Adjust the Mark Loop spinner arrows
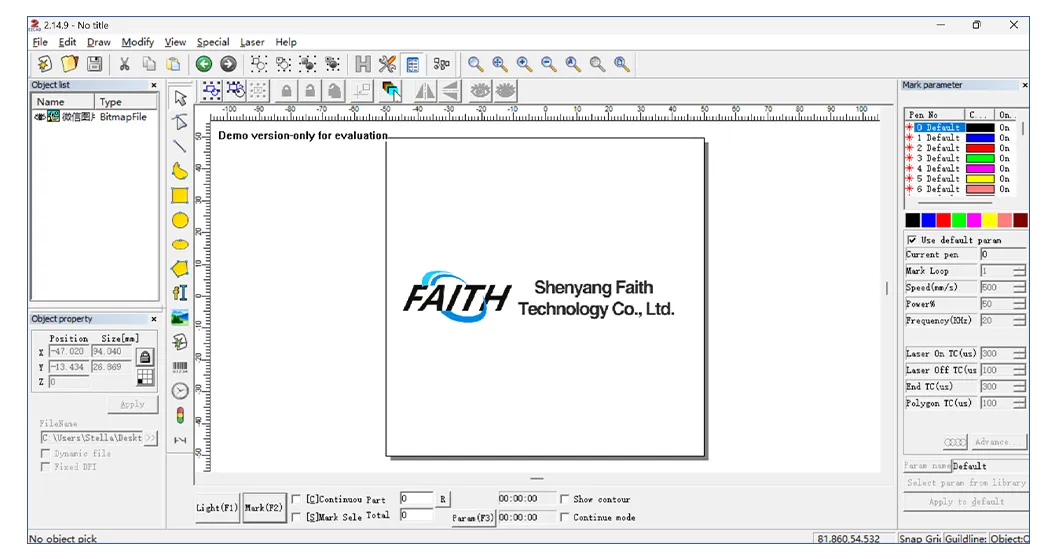 [x=1019, y=271]
